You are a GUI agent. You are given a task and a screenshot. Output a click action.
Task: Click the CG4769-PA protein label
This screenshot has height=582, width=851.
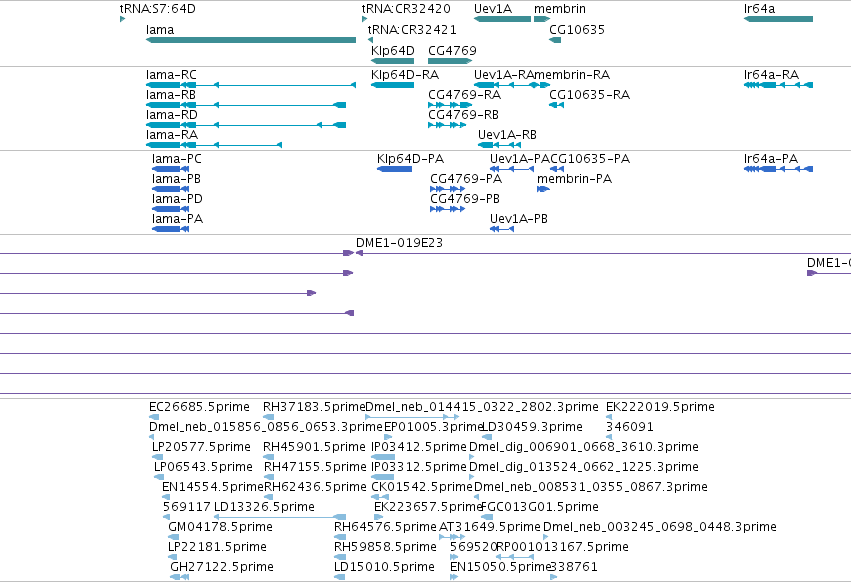pyautogui.click(x=466, y=179)
